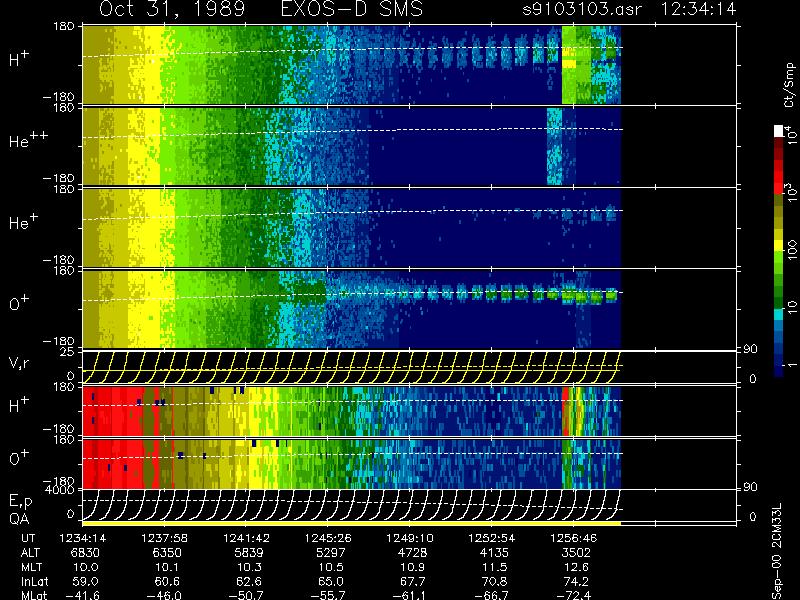The width and height of the screenshot is (800, 600).
Task: Select the 'QA' row label
Action: tap(19, 519)
